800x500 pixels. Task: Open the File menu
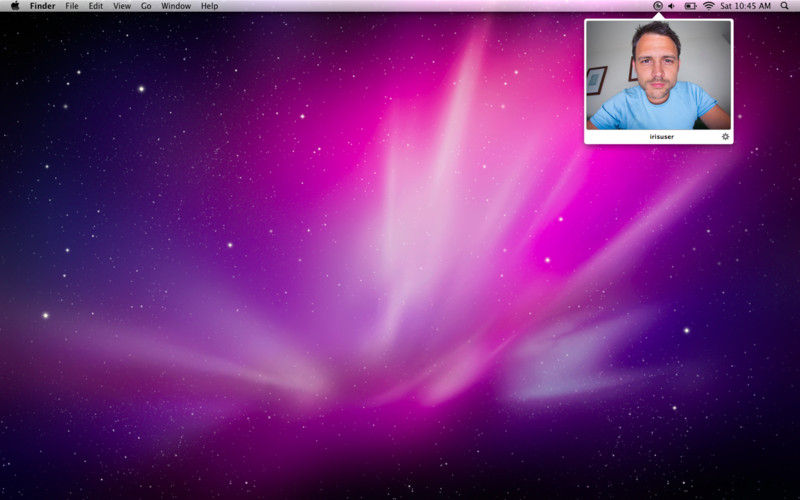click(x=72, y=6)
